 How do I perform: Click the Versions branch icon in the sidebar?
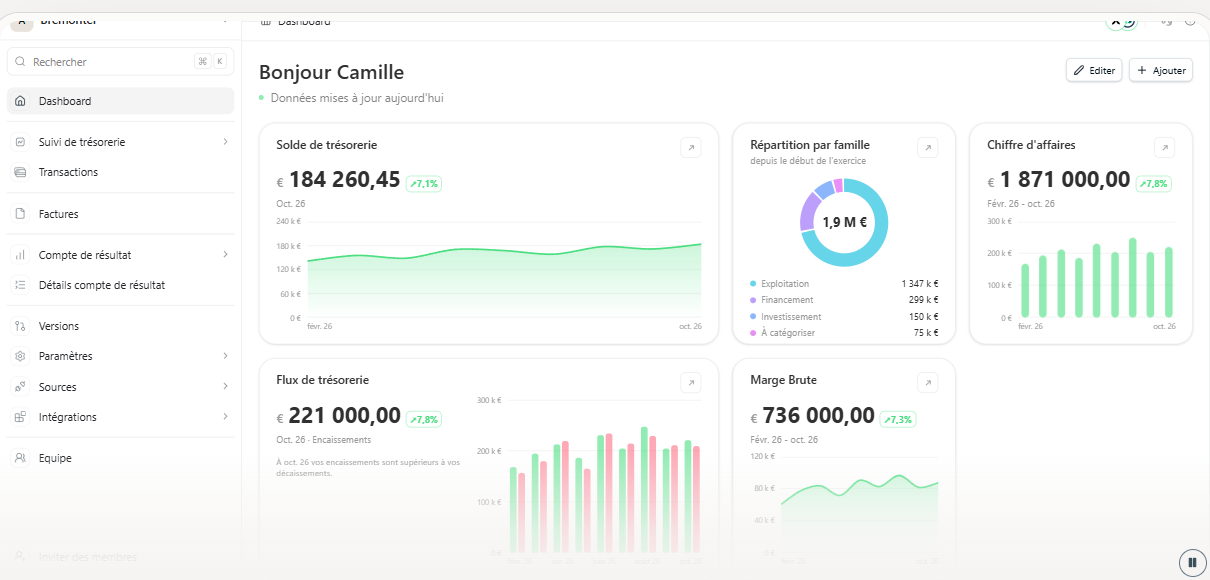coord(20,326)
